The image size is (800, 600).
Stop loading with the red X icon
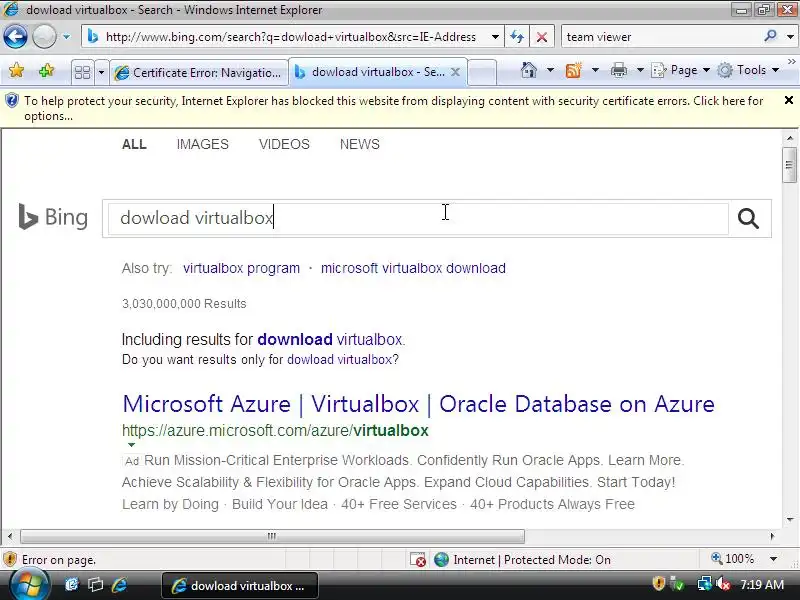(x=542, y=37)
